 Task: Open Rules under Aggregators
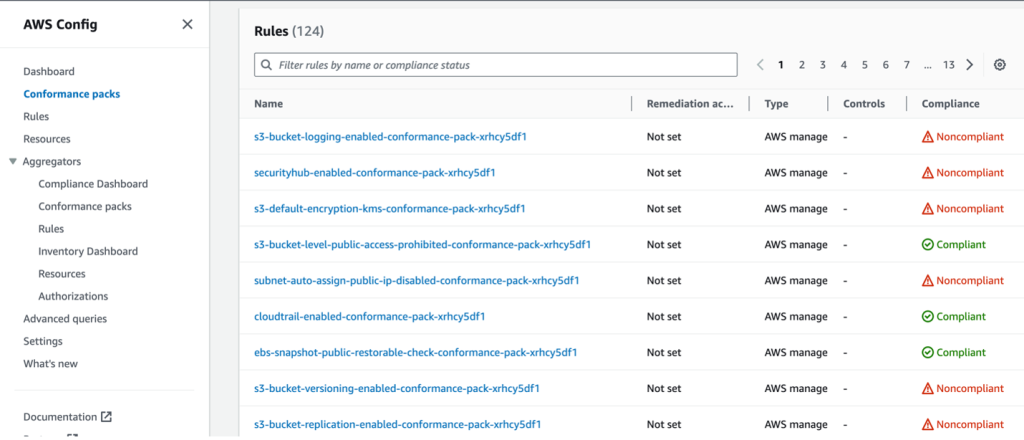click(51, 229)
